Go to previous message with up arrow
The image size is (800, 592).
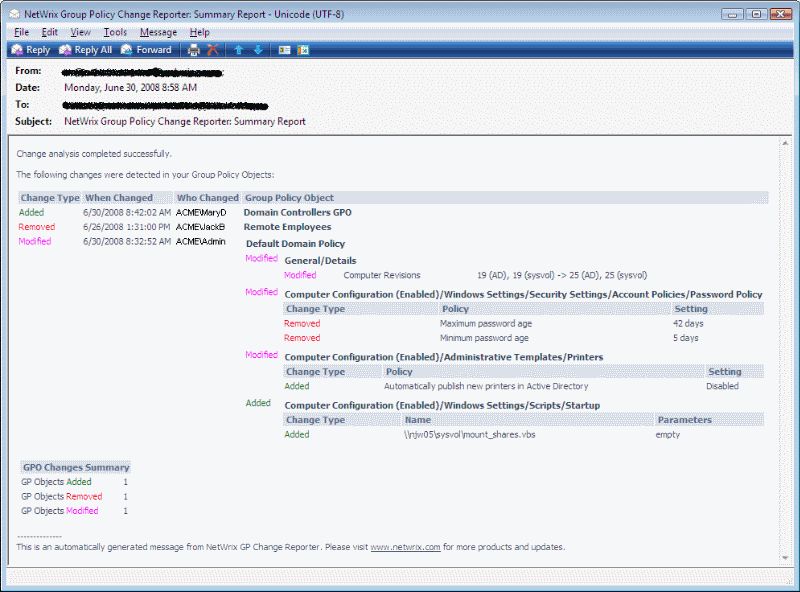(x=239, y=50)
